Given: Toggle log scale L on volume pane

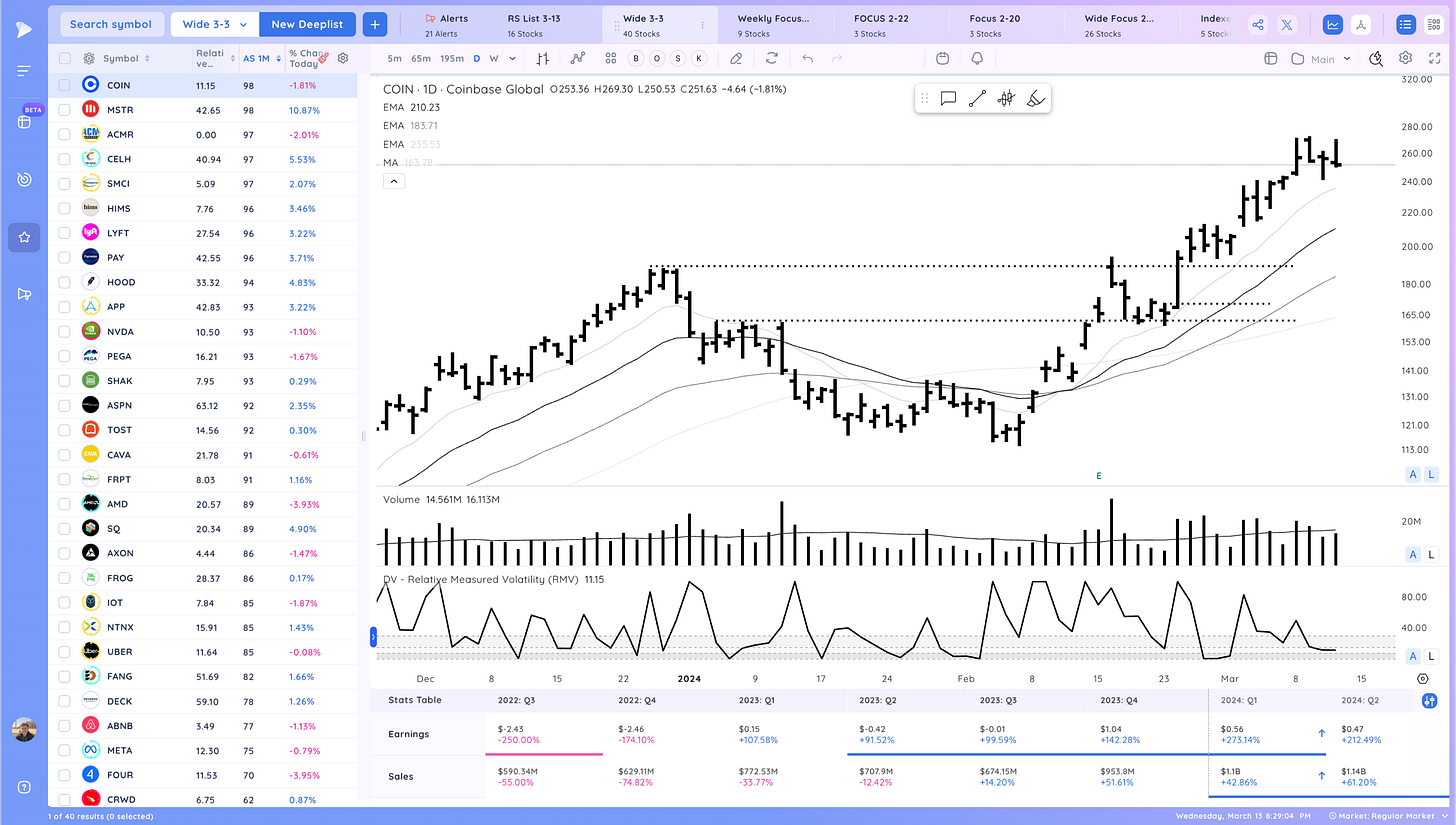Looking at the screenshot, I should point(1431,554).
